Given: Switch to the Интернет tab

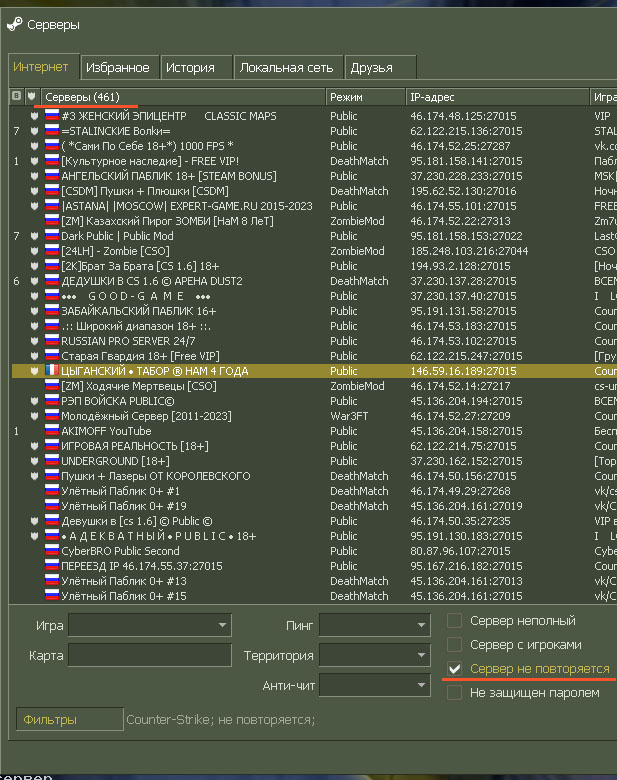Looking at the screenshot, I should (44, 67).
